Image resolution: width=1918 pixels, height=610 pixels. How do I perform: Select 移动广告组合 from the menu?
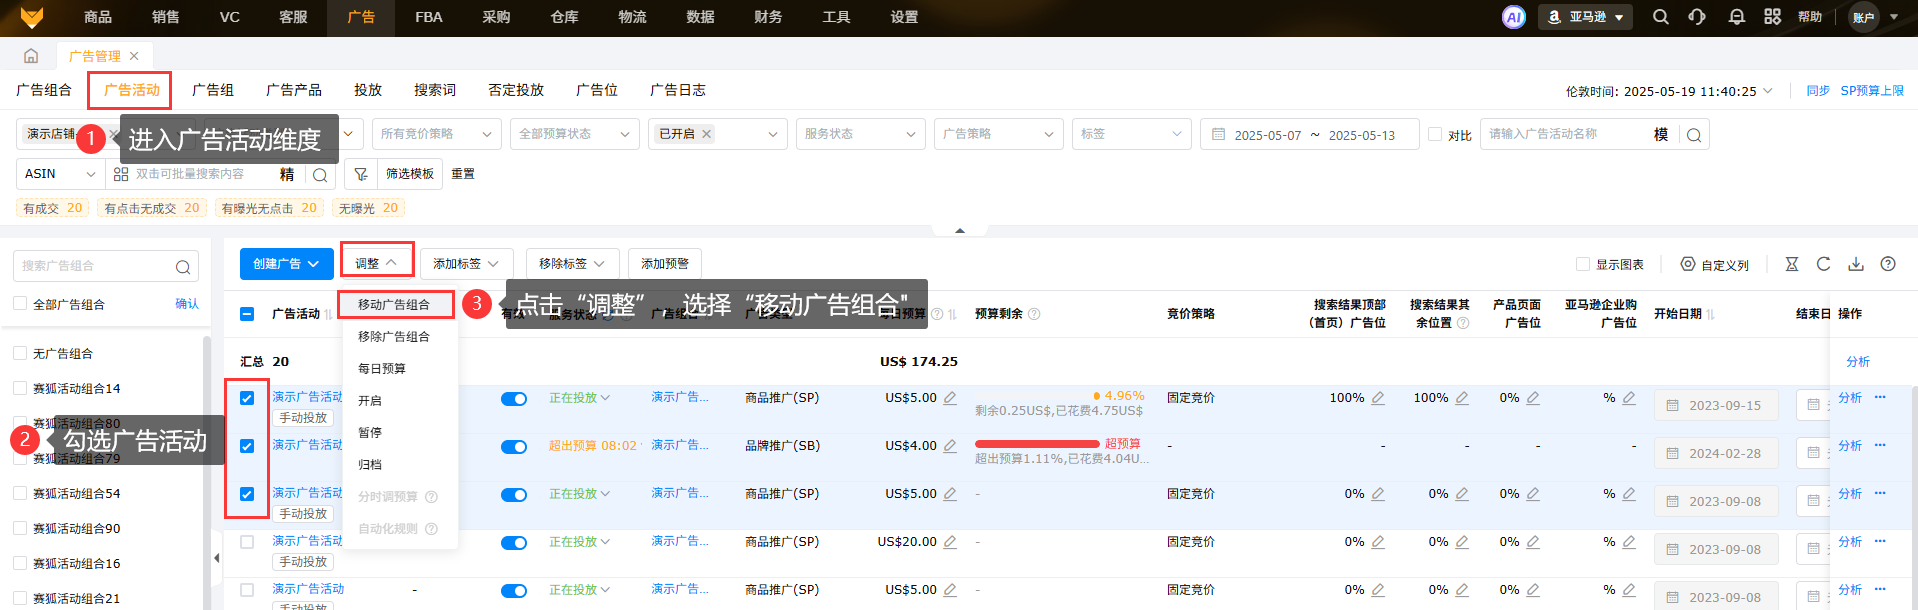point(394,304)
